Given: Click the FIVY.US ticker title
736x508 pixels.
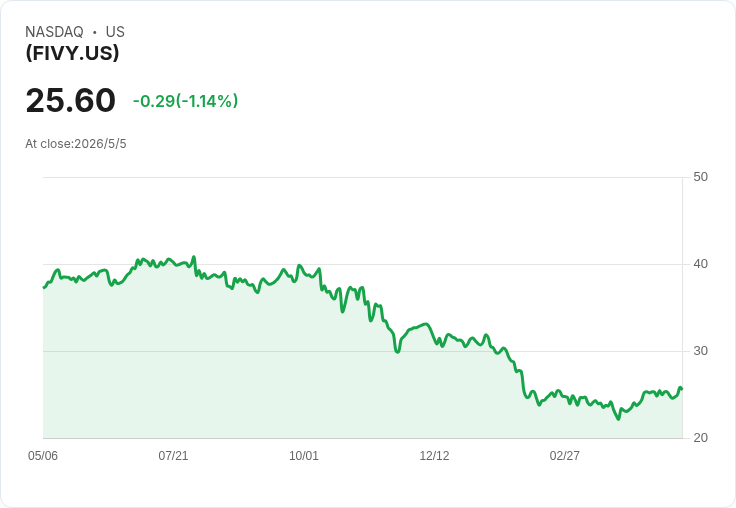Looking at the screenshot, I should (x=72, y=53).
